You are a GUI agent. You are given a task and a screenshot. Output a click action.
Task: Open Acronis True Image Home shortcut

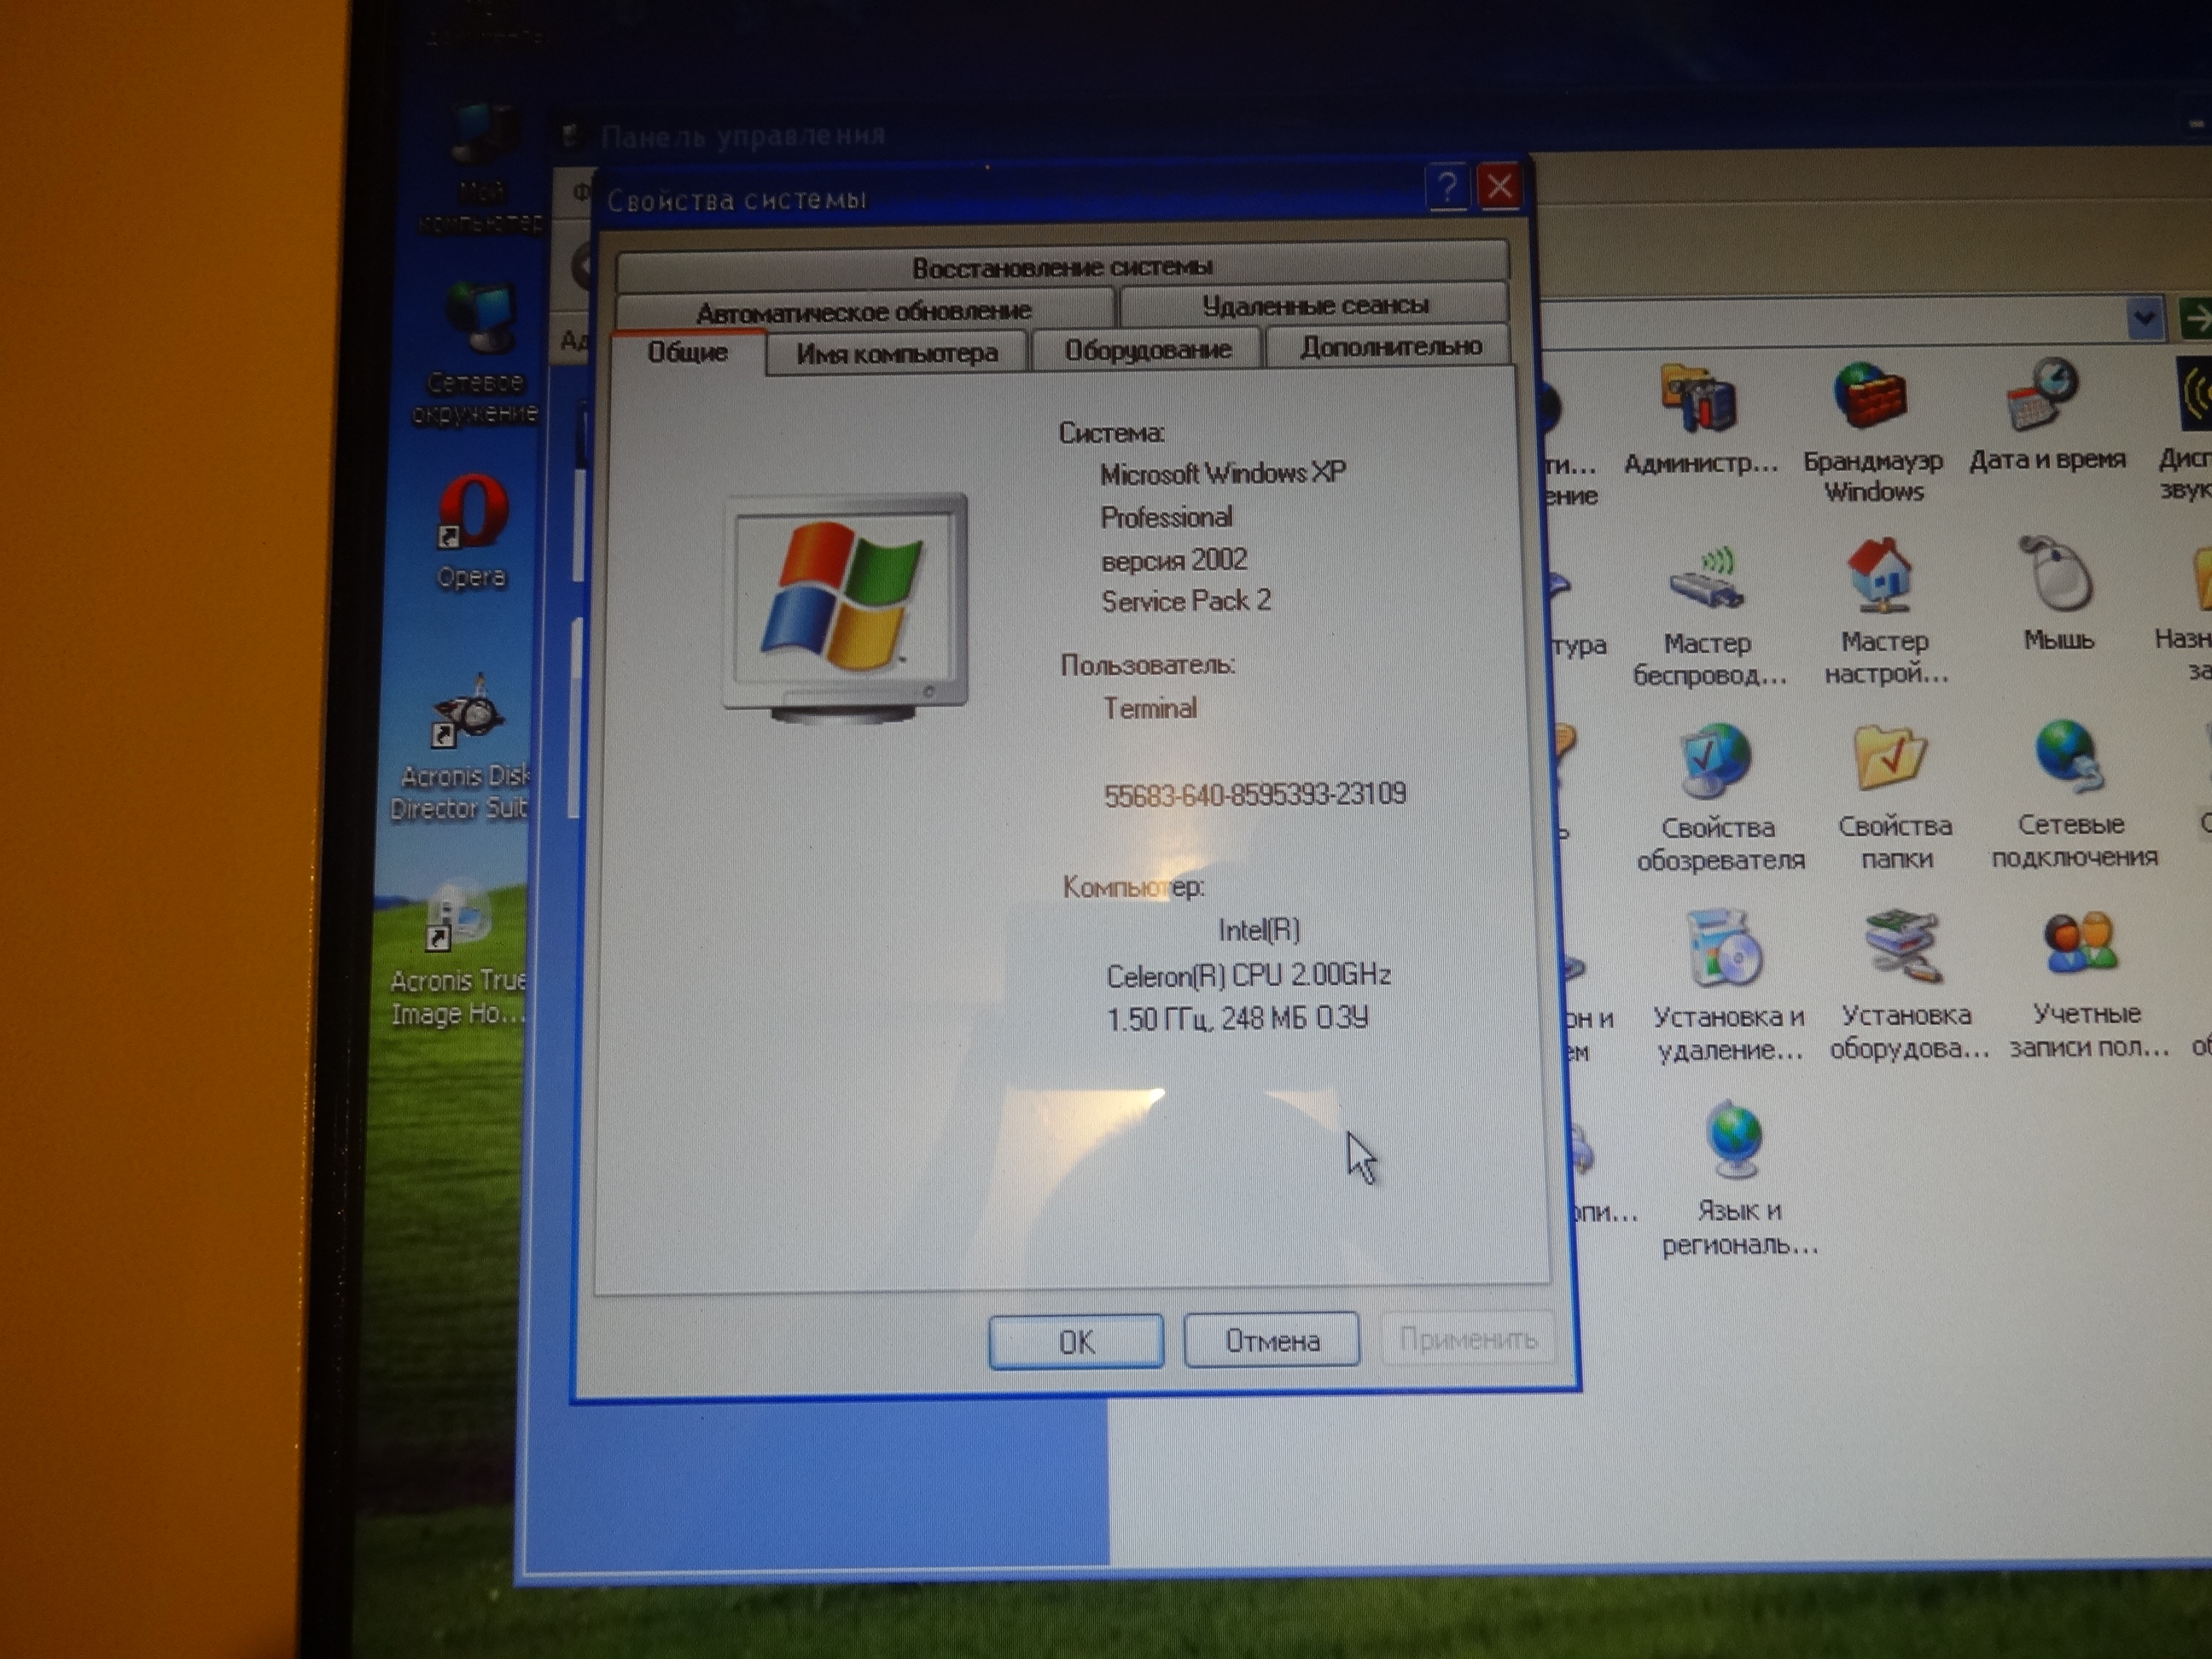tap(458, 918)
